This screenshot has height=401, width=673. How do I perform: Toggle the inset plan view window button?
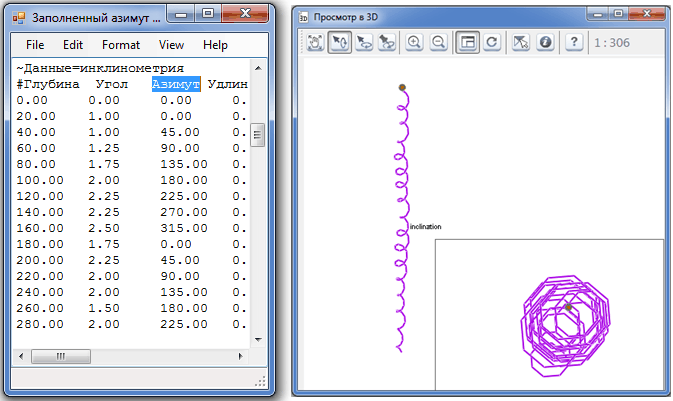467,42
